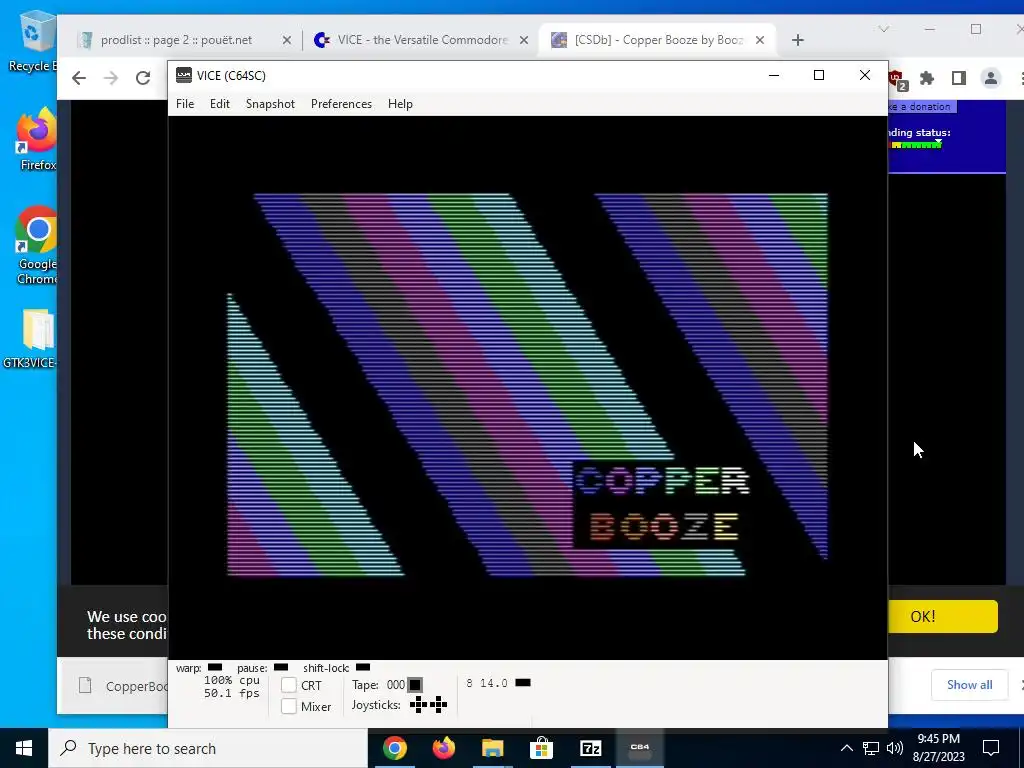1024x768 pixels.
Task: Click the Copper Booze emulator screen
Action: coord(528,387)
